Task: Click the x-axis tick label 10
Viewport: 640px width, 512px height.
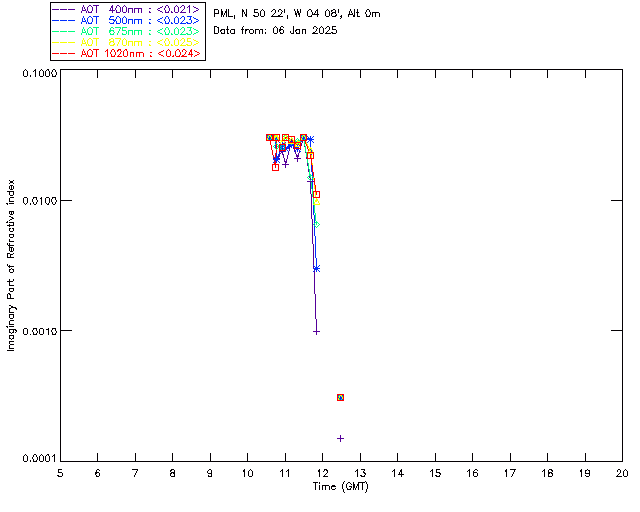Action: 248,473
